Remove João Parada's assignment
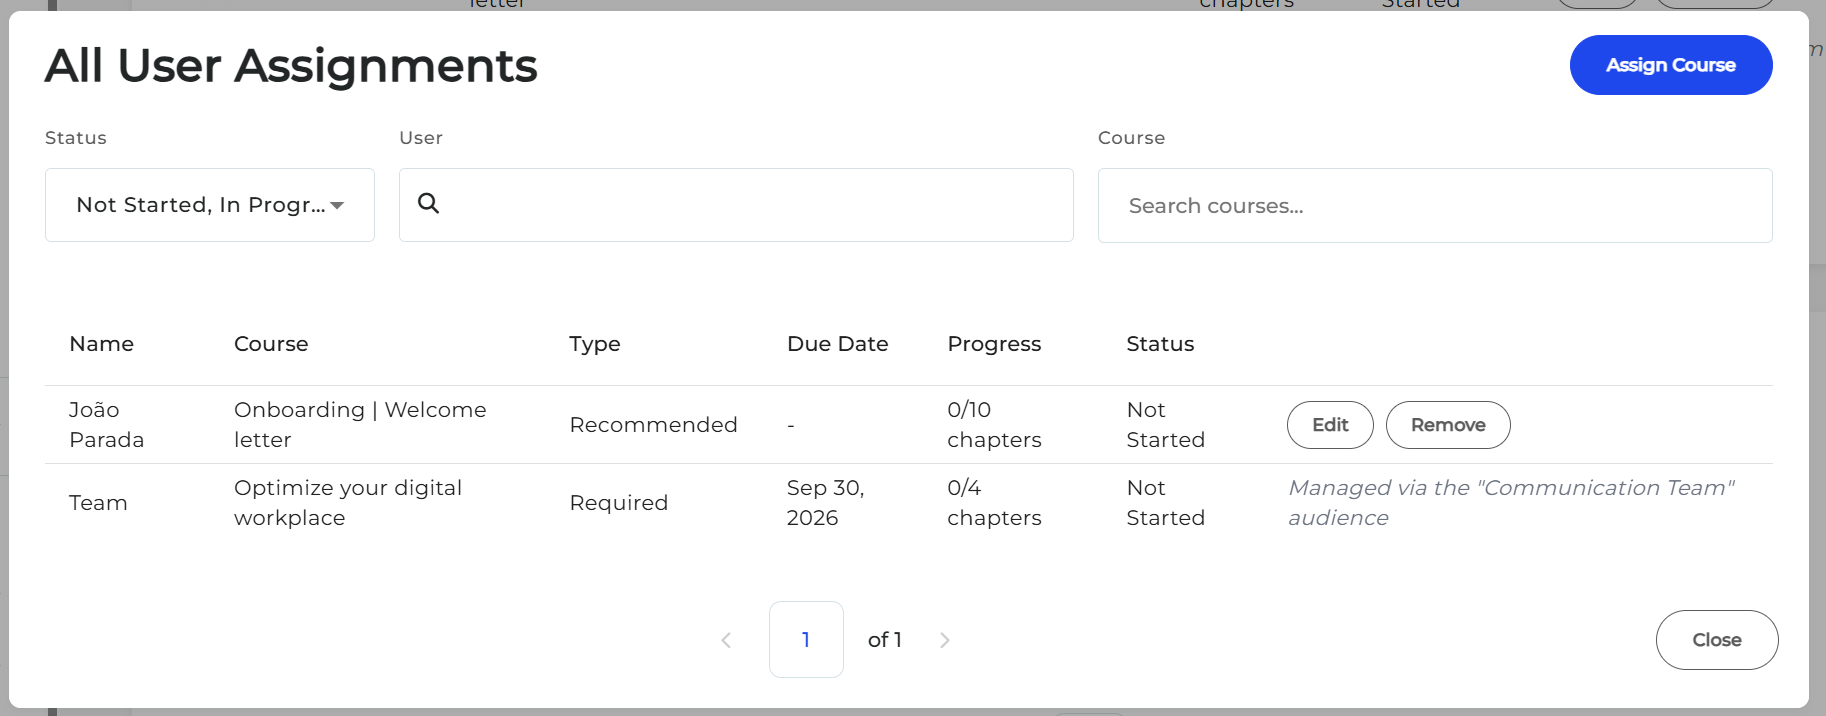Viewport: 1826px width, 716px height. pos(1448,425)
